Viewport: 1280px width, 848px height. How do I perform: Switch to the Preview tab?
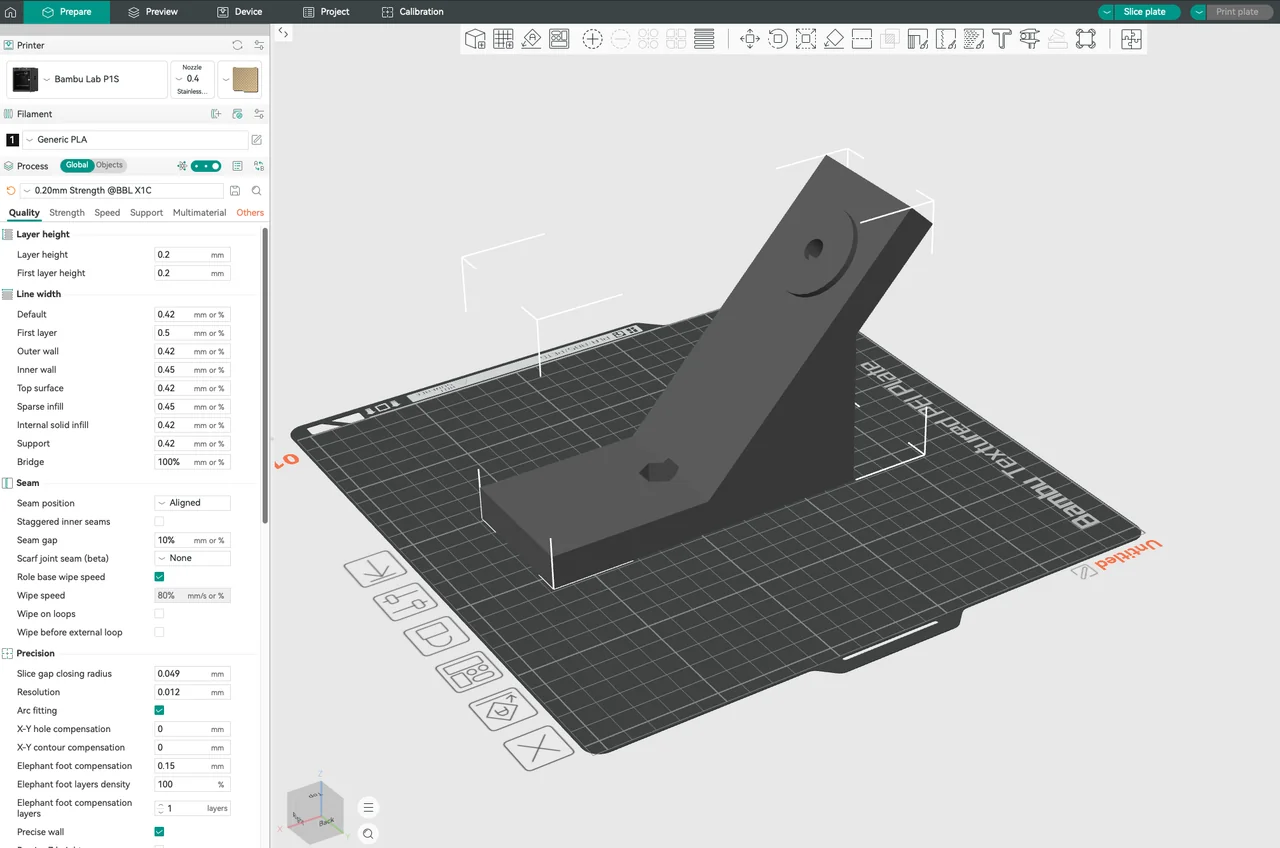[153, 12]
